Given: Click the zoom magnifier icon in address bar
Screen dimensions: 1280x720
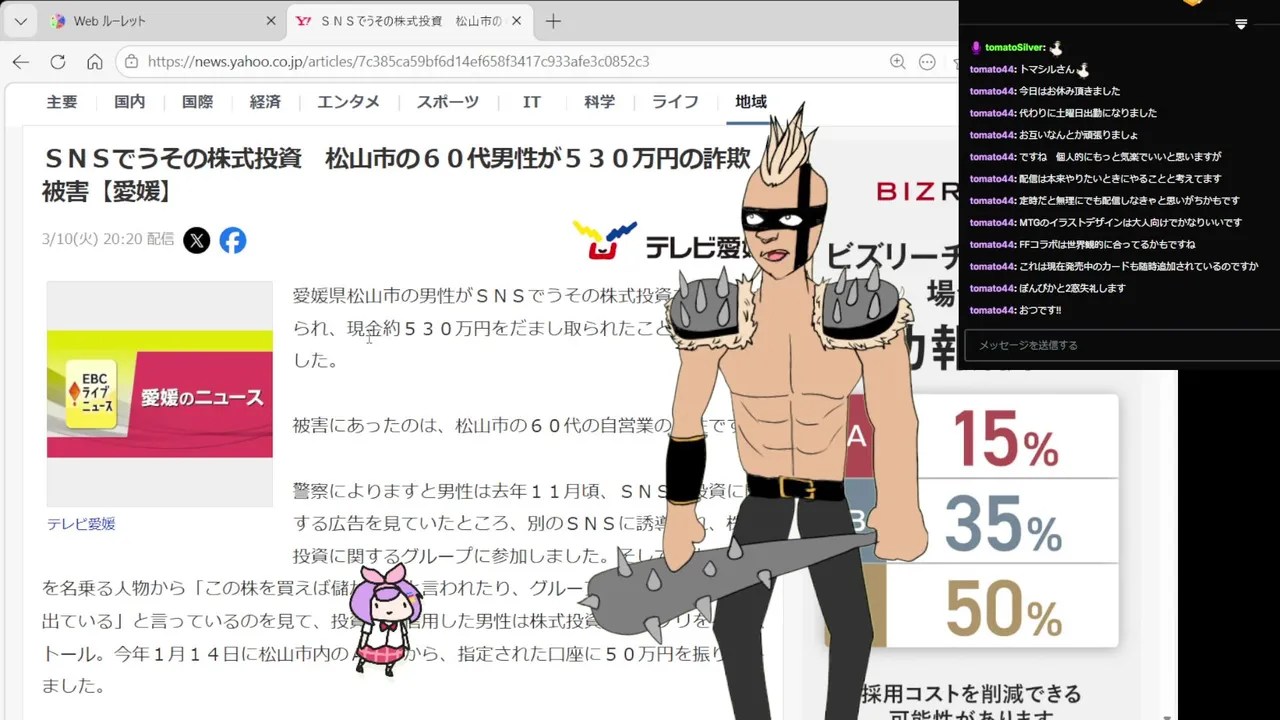Looking at the screenshot, I should click(897, 61).
